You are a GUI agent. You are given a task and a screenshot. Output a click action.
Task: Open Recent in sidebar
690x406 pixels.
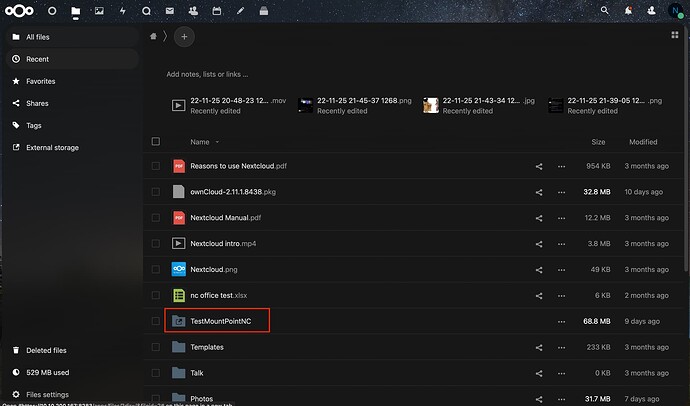[x=73, y=59]
